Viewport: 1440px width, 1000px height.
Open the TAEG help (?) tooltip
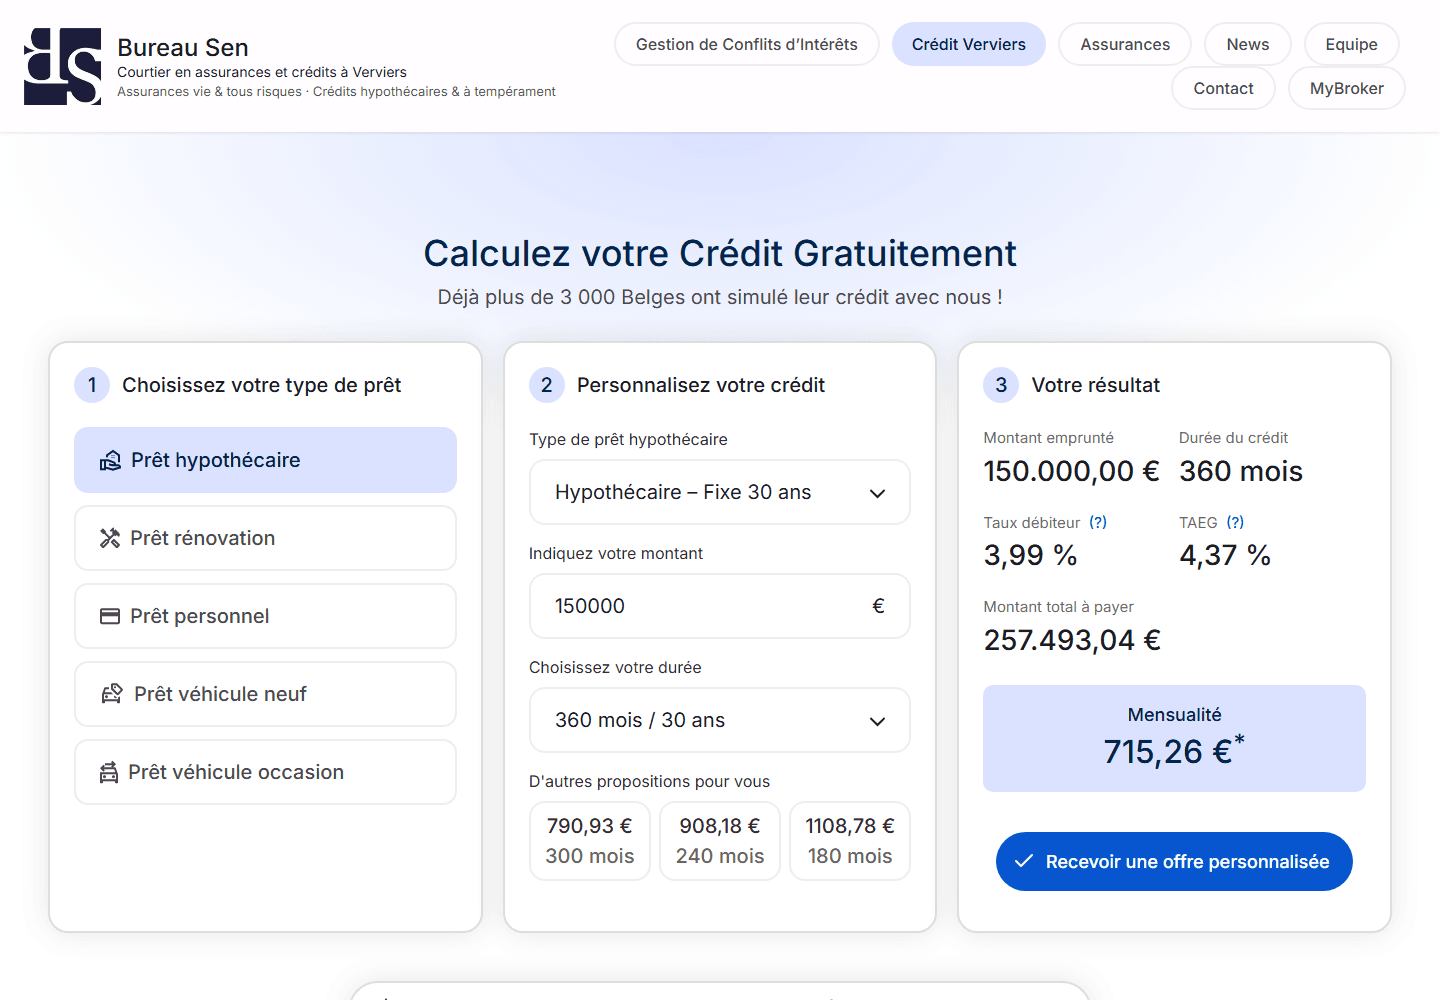tap(1236, 522)
